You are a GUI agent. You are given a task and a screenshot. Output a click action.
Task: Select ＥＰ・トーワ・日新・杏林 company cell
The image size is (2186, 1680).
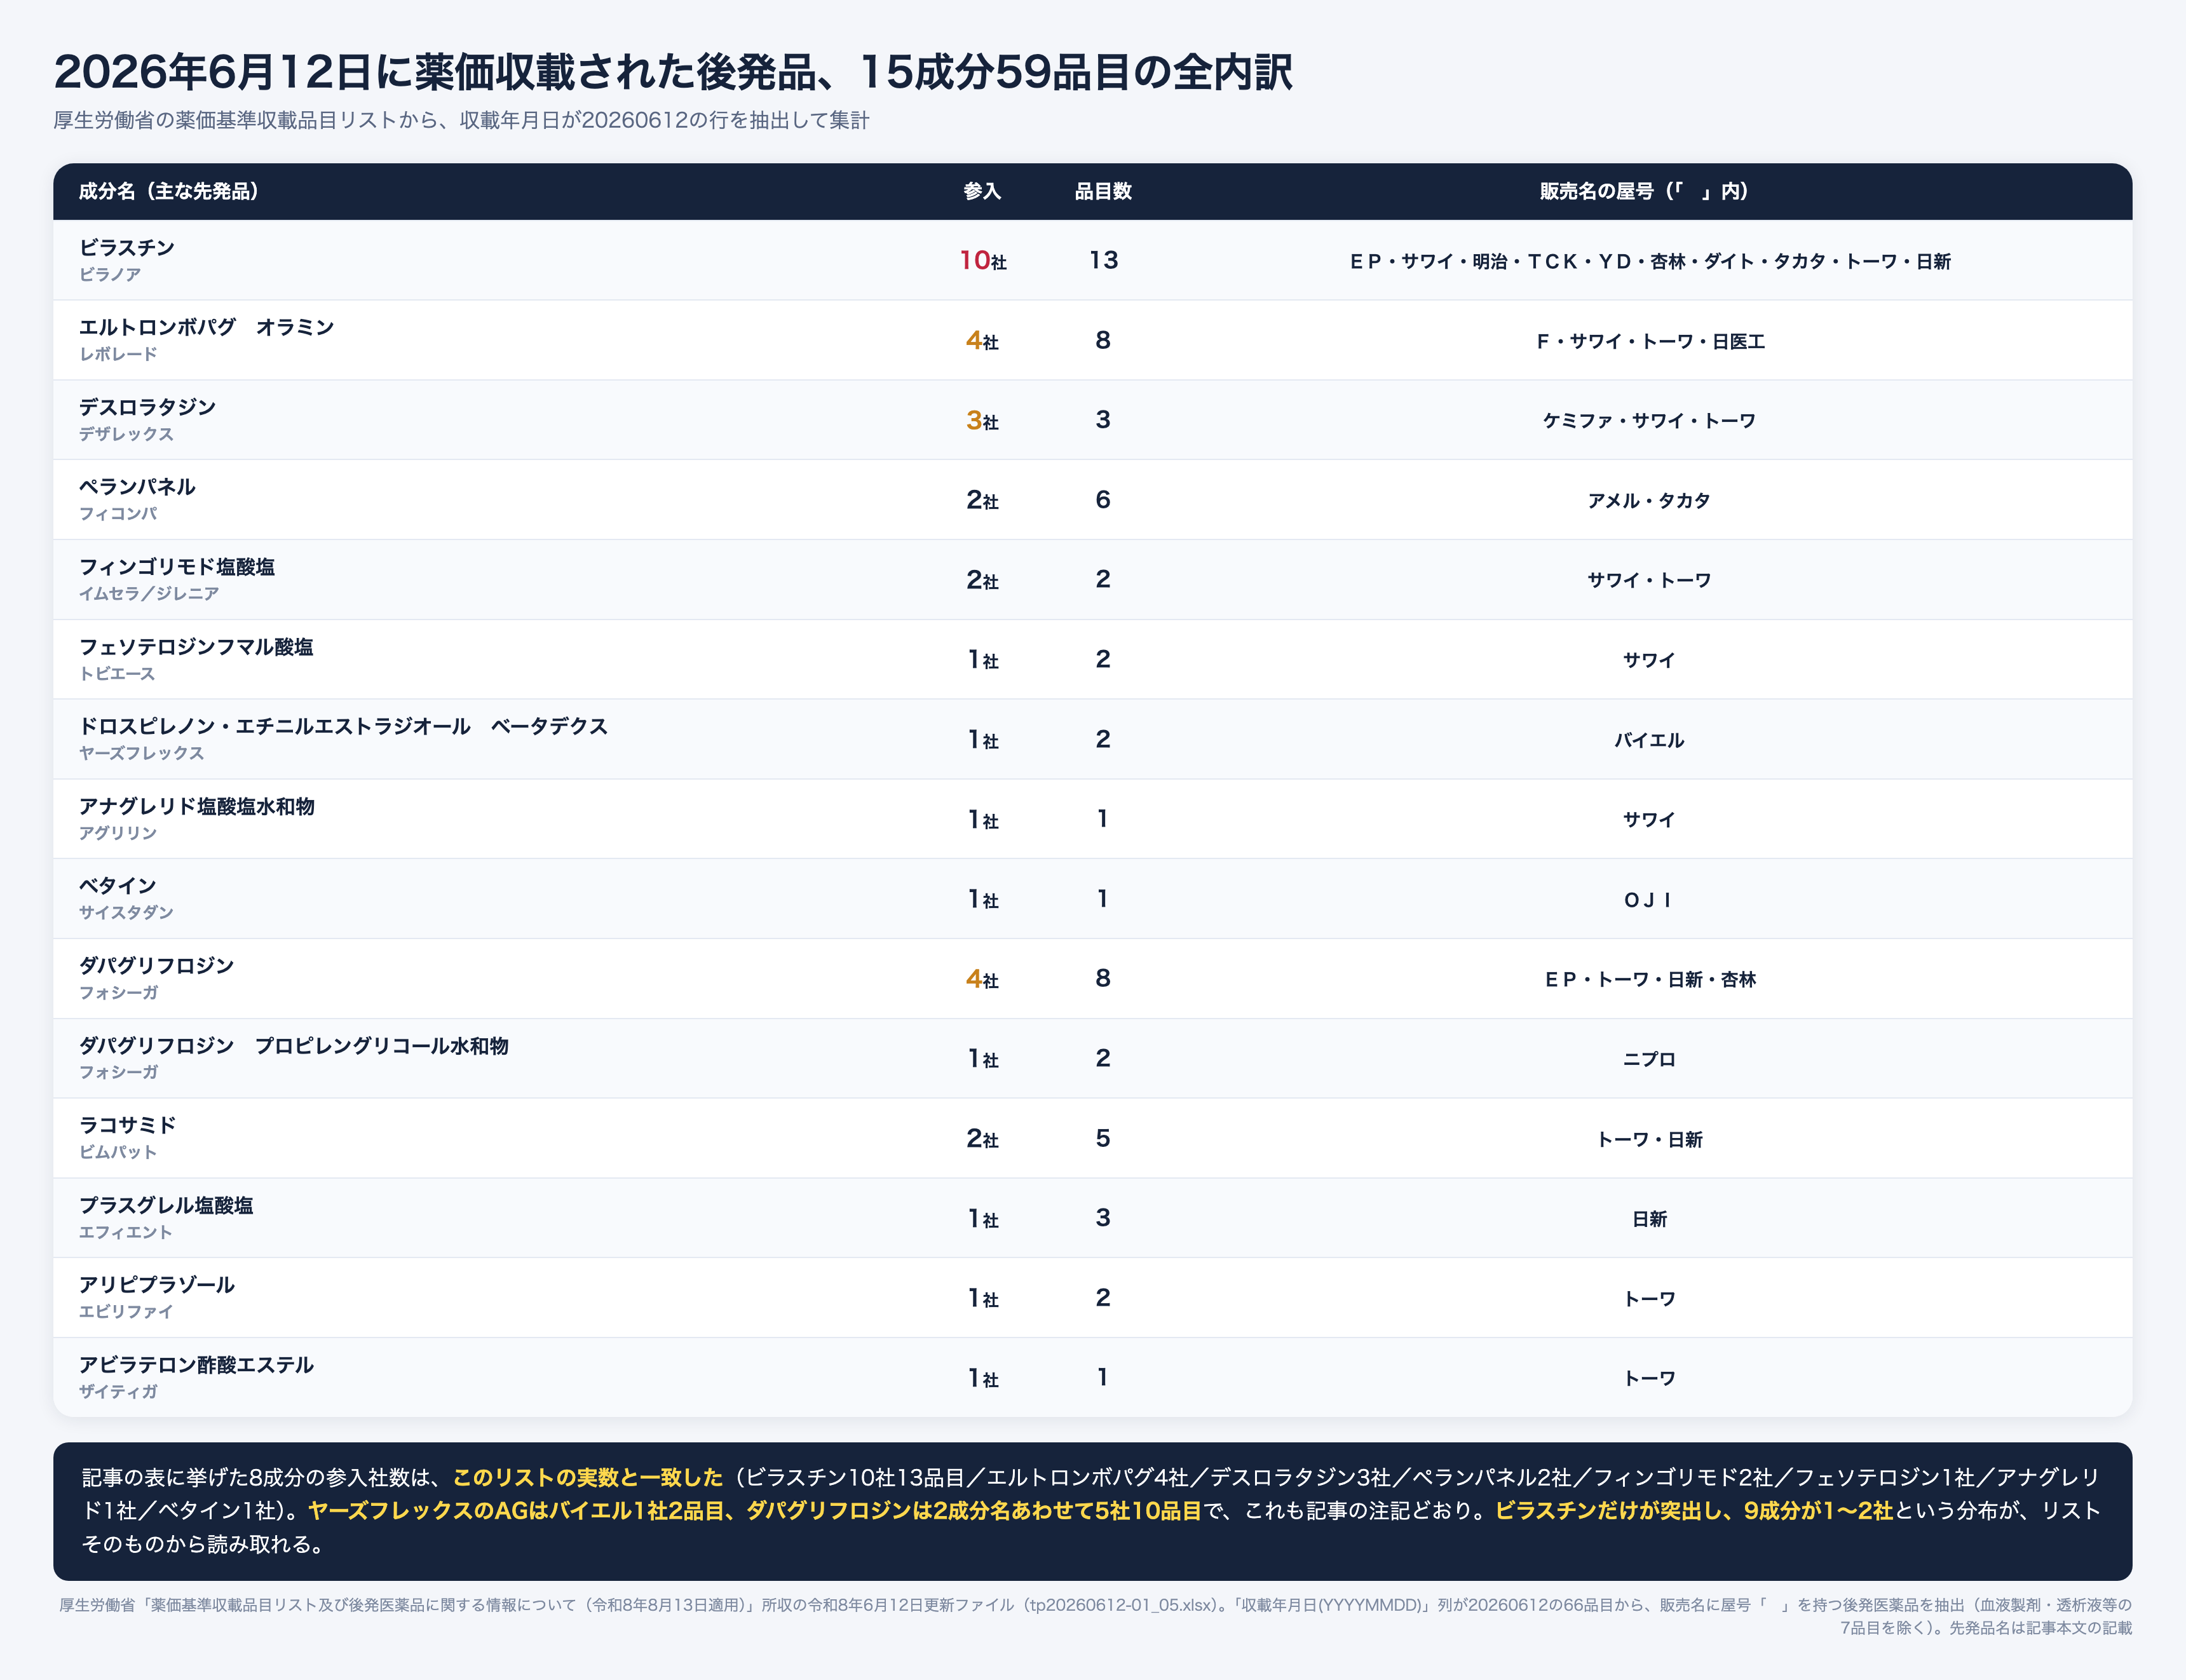pos(1650,979)
